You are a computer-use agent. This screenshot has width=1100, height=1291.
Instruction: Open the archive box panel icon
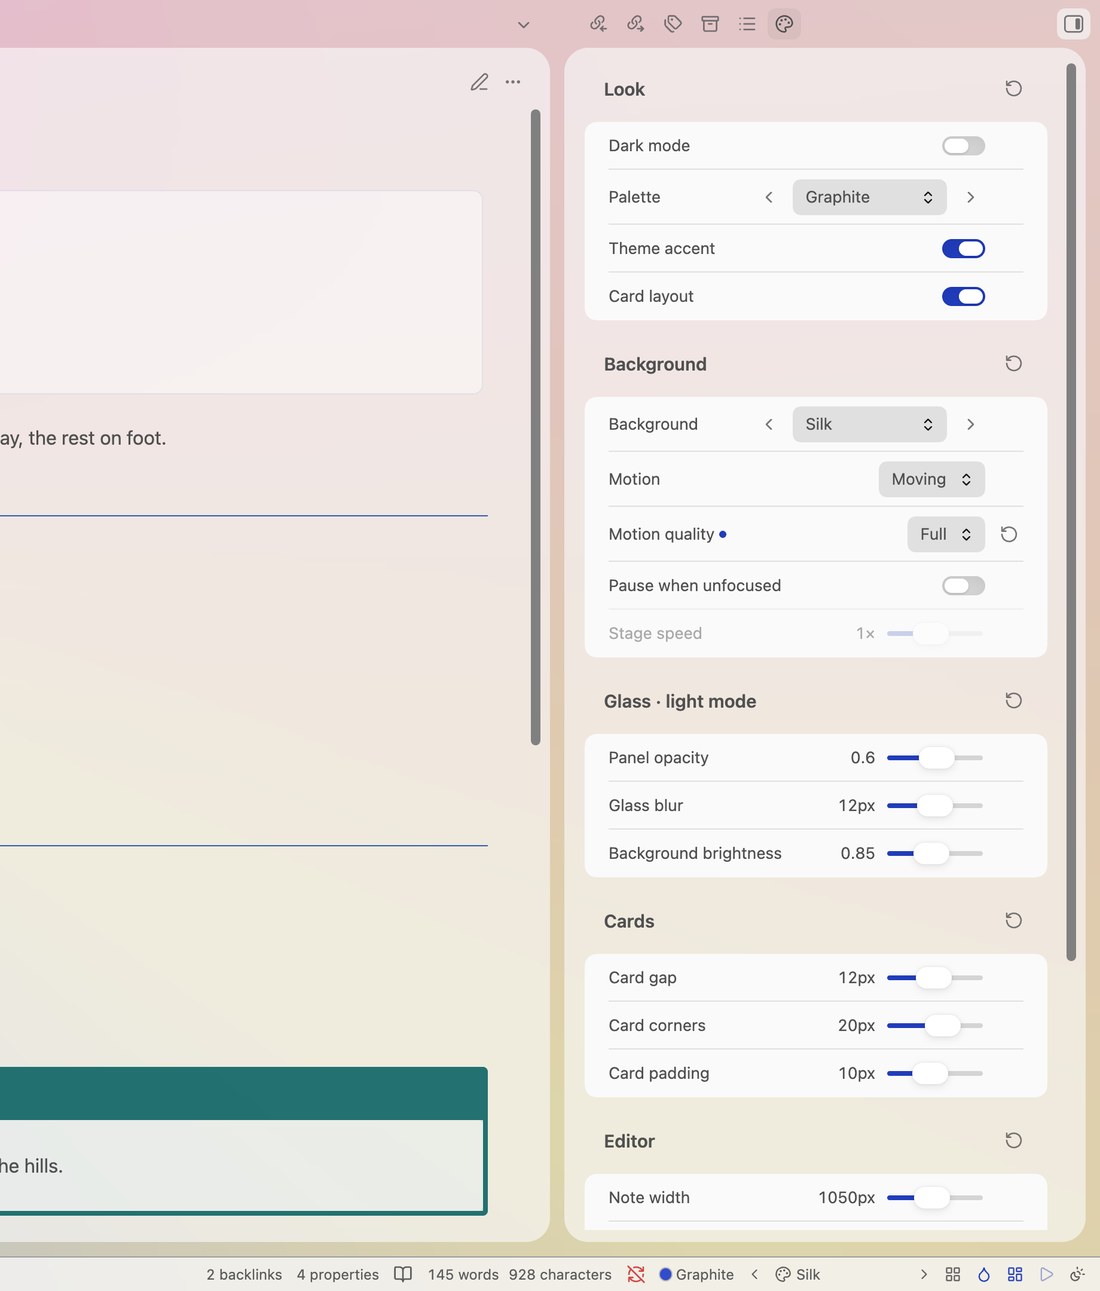[710, 24]
